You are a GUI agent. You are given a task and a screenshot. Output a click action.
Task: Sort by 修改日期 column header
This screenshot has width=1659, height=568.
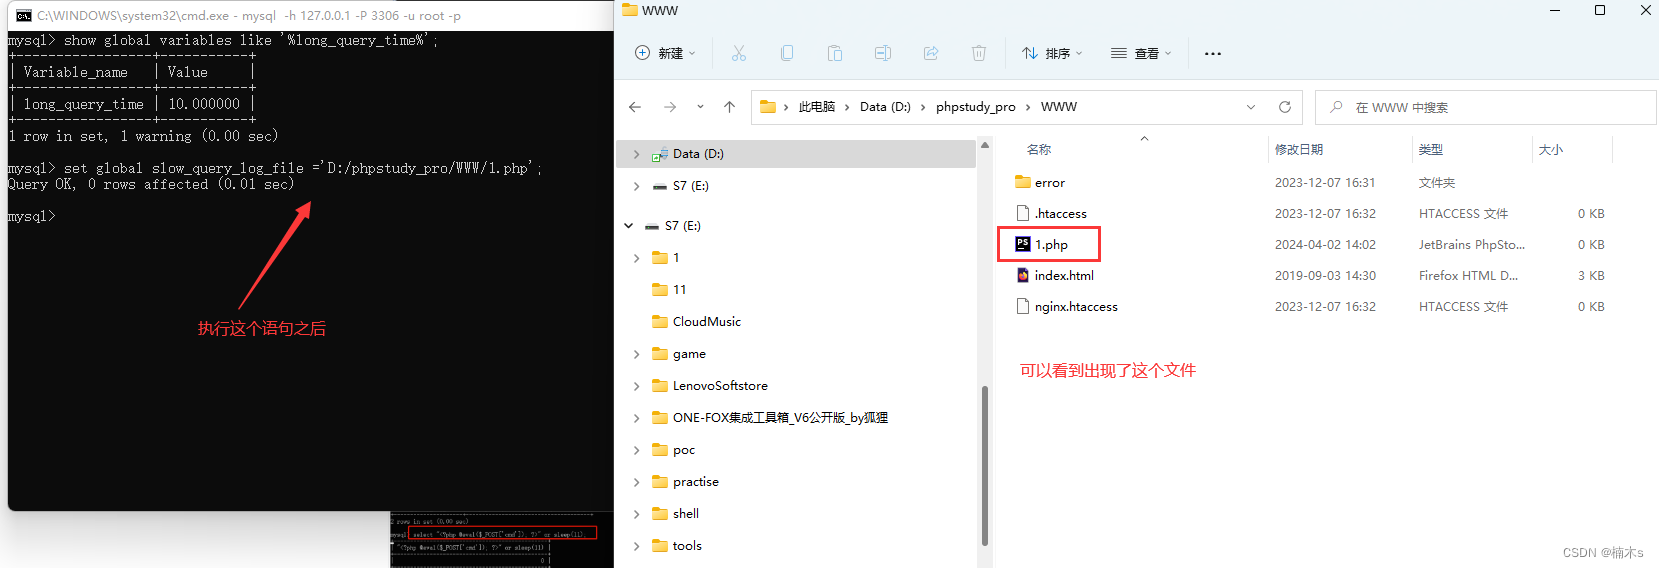[1298, 149]
